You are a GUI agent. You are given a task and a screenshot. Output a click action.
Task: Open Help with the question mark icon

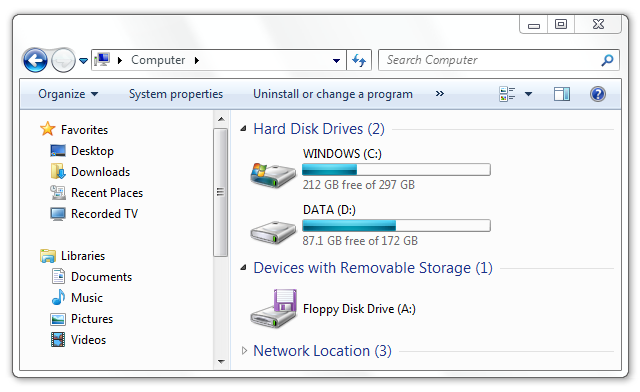598,94
